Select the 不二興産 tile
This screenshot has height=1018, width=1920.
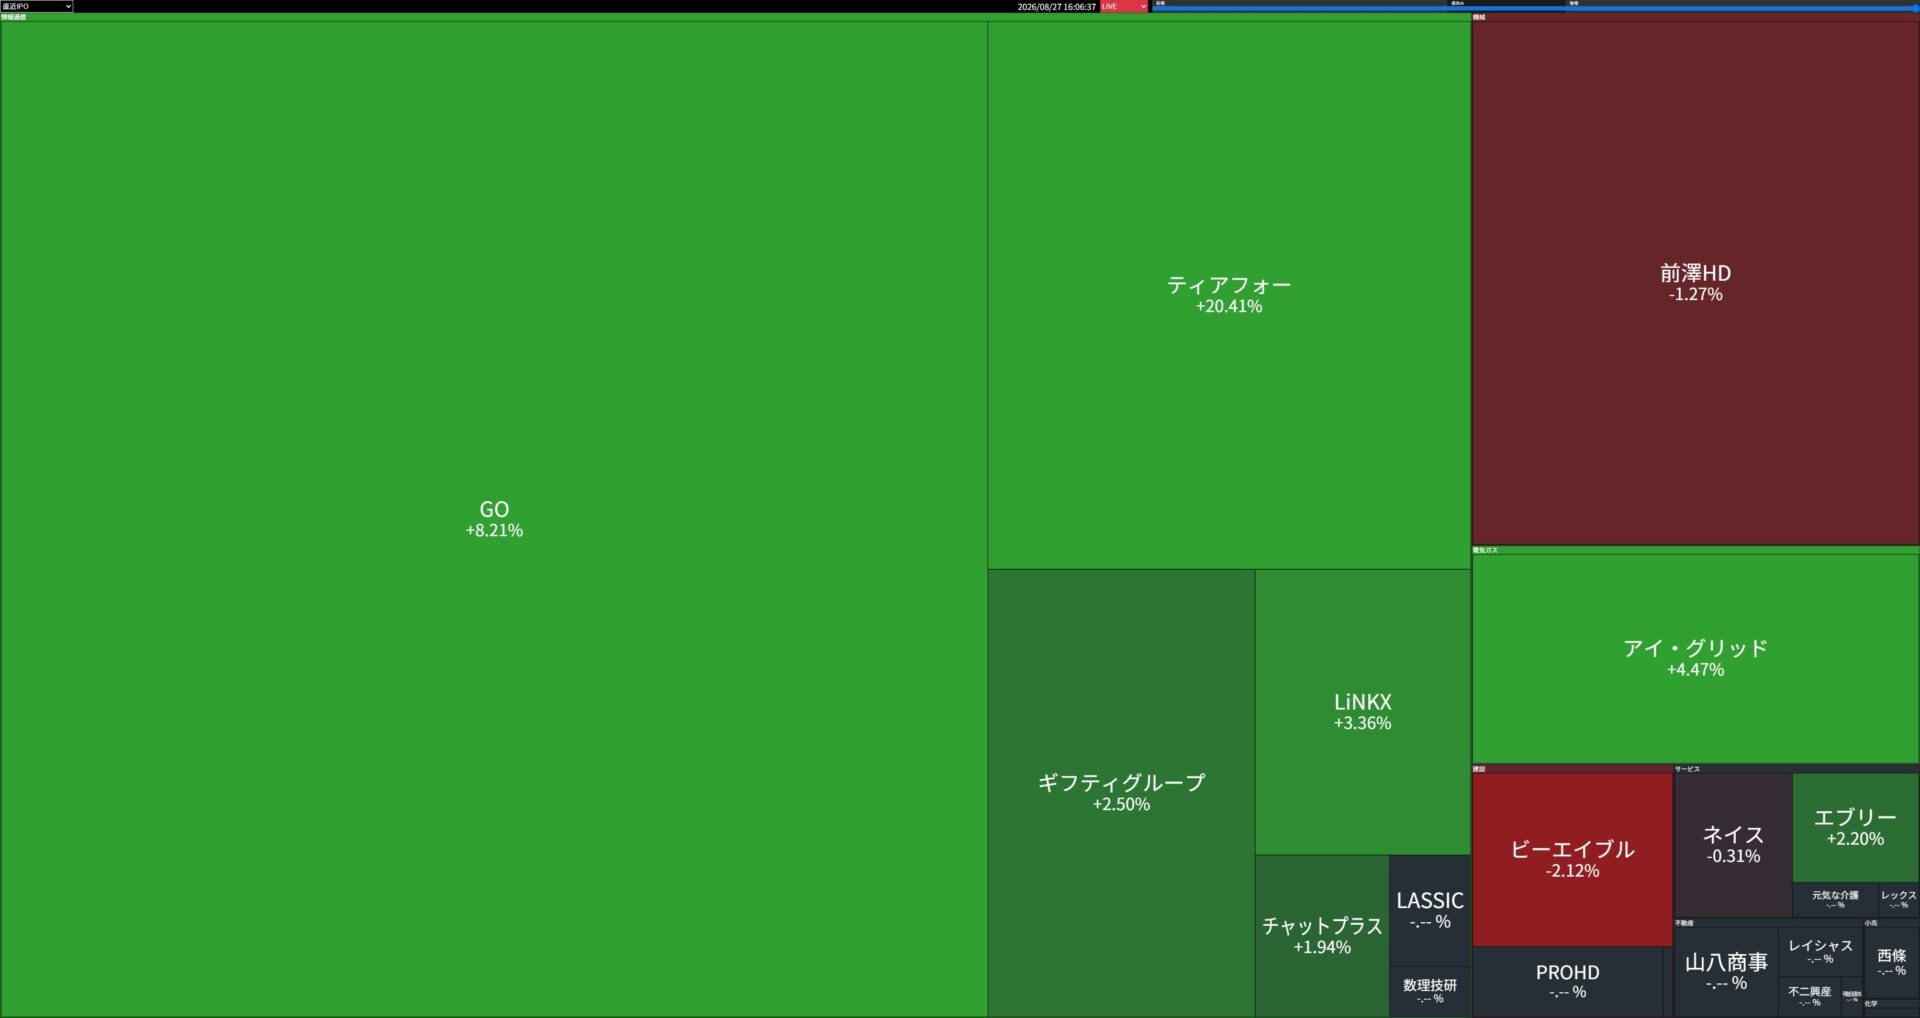(1809, 996)
